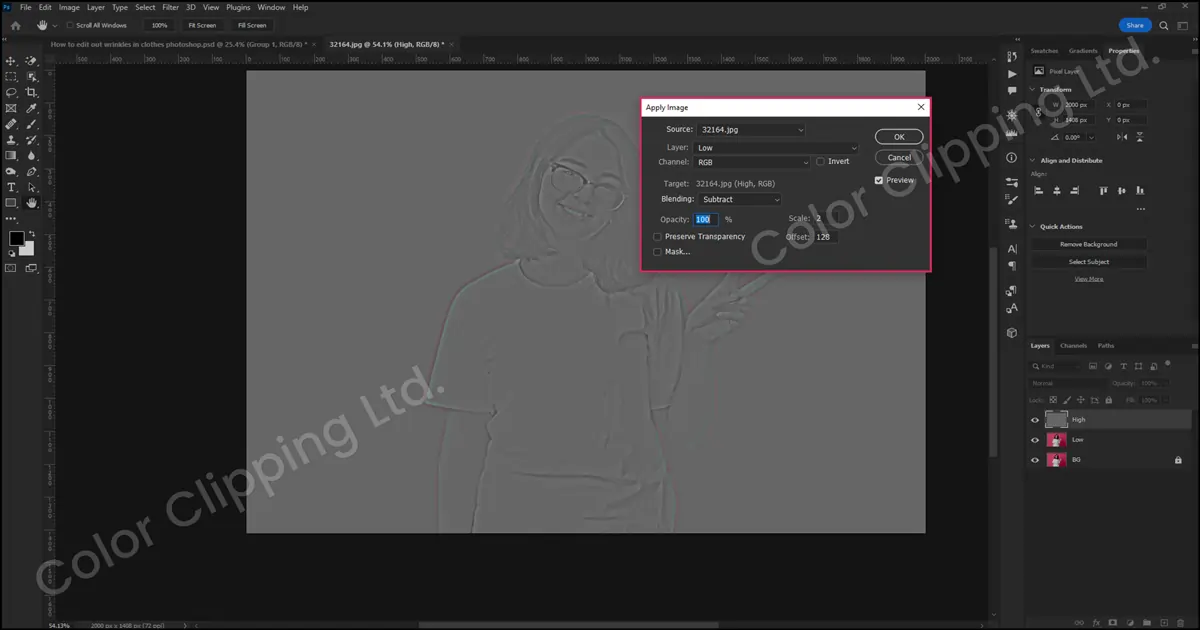Select the Pen tool

[x=31, y=171]
